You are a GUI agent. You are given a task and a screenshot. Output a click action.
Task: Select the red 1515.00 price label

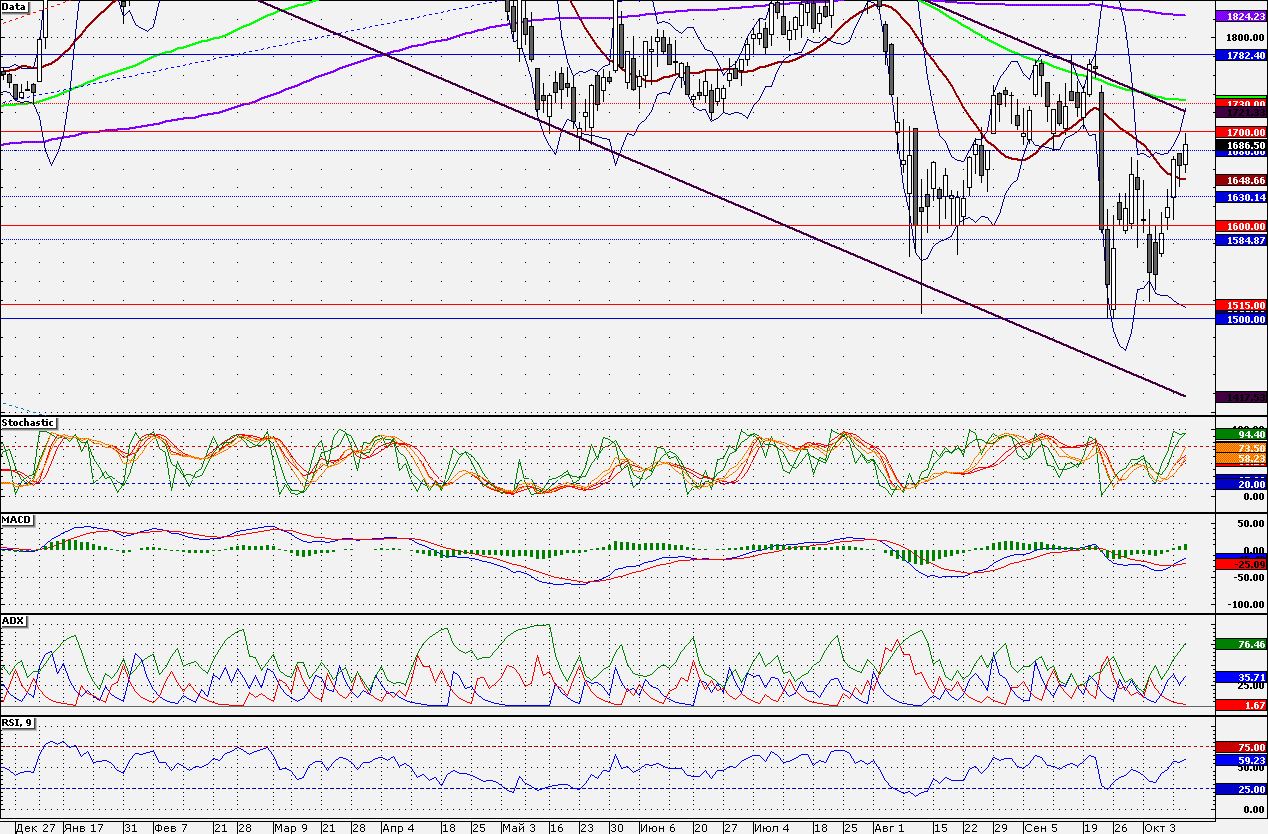pos(1240,305)
